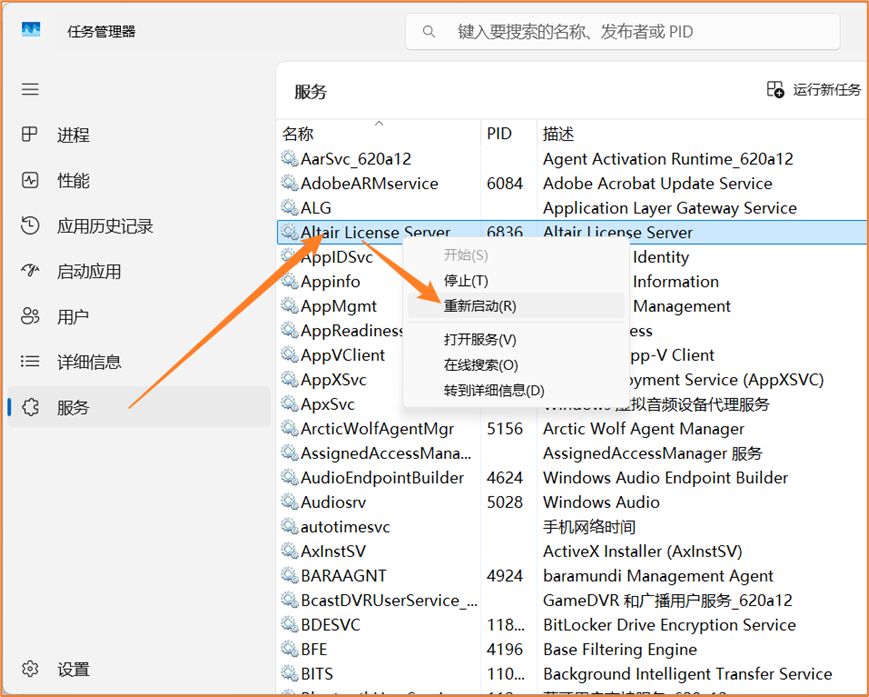869x697 pixels.
Task: Sort services by the 名称 column header
Action: tap(298, 134)
